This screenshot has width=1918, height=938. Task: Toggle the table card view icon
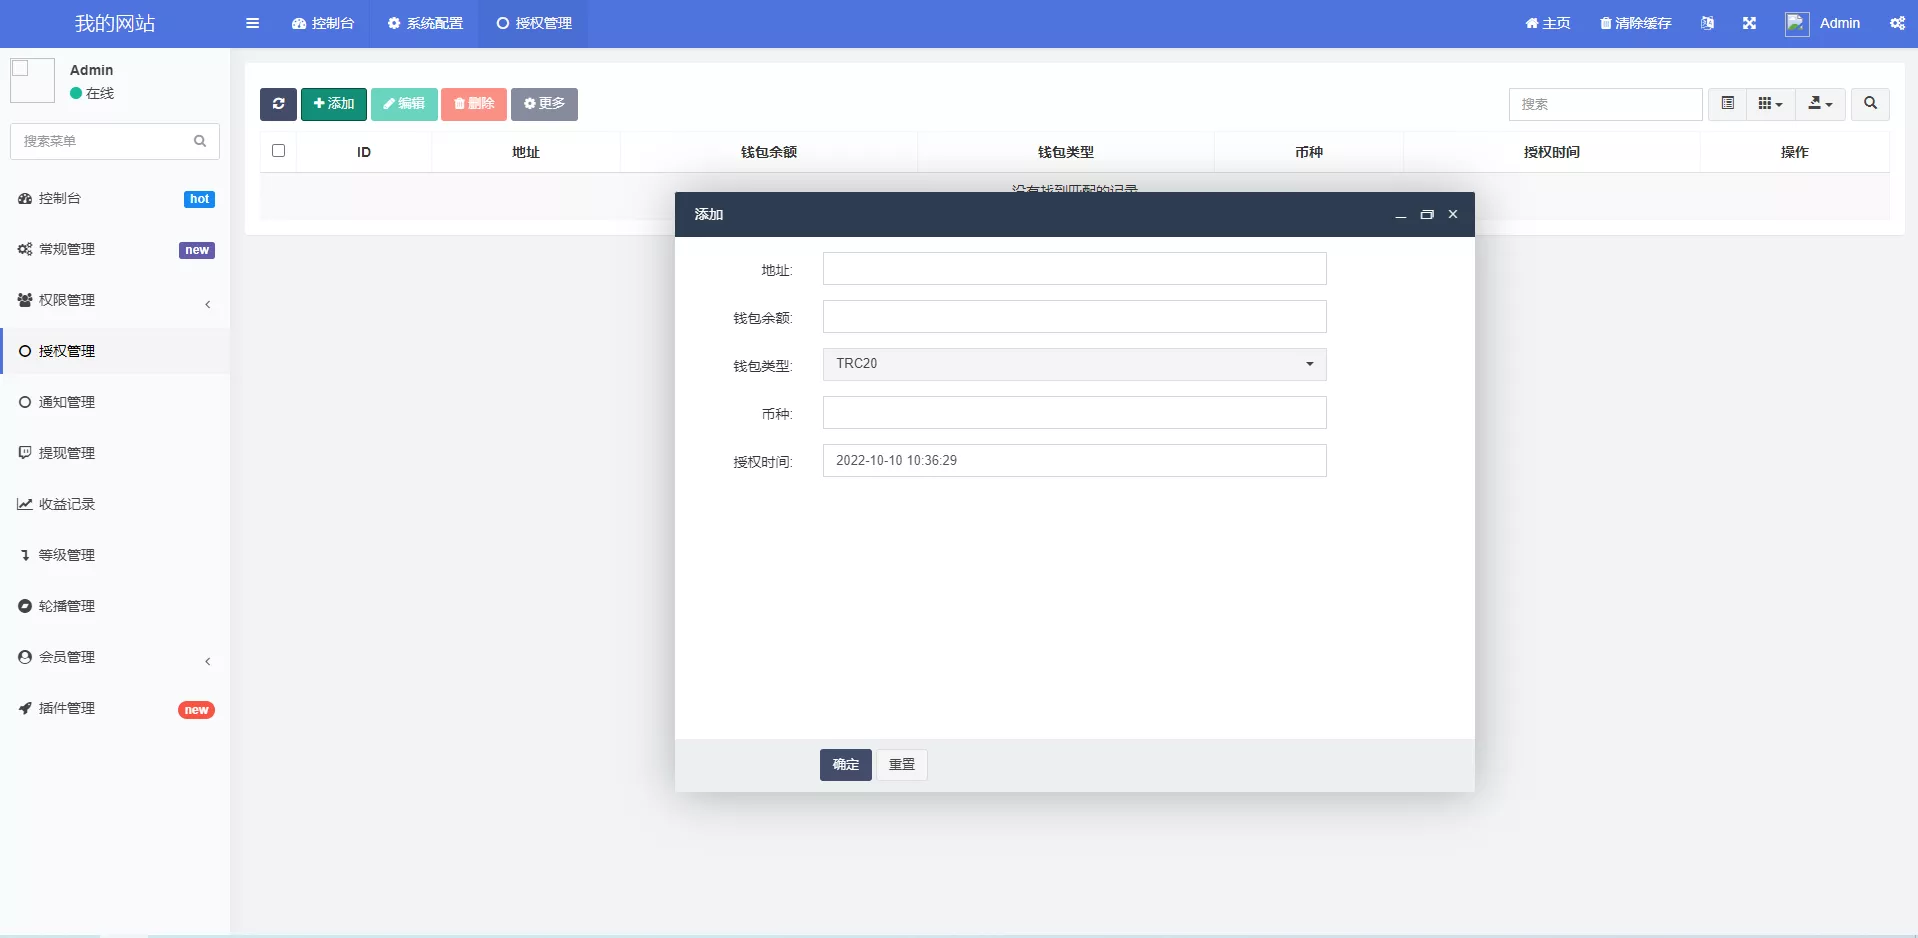(x=1727, y=104)
